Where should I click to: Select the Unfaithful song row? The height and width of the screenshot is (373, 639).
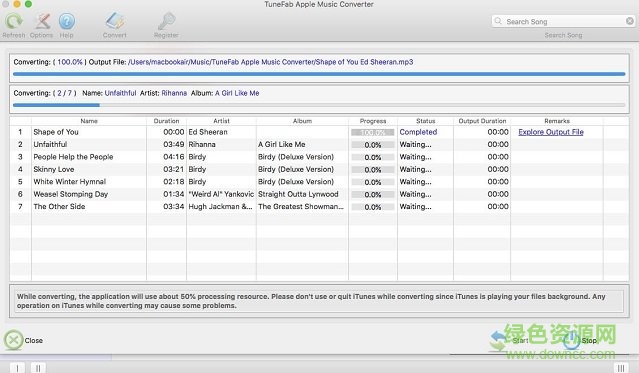click(x=319, y=144)
